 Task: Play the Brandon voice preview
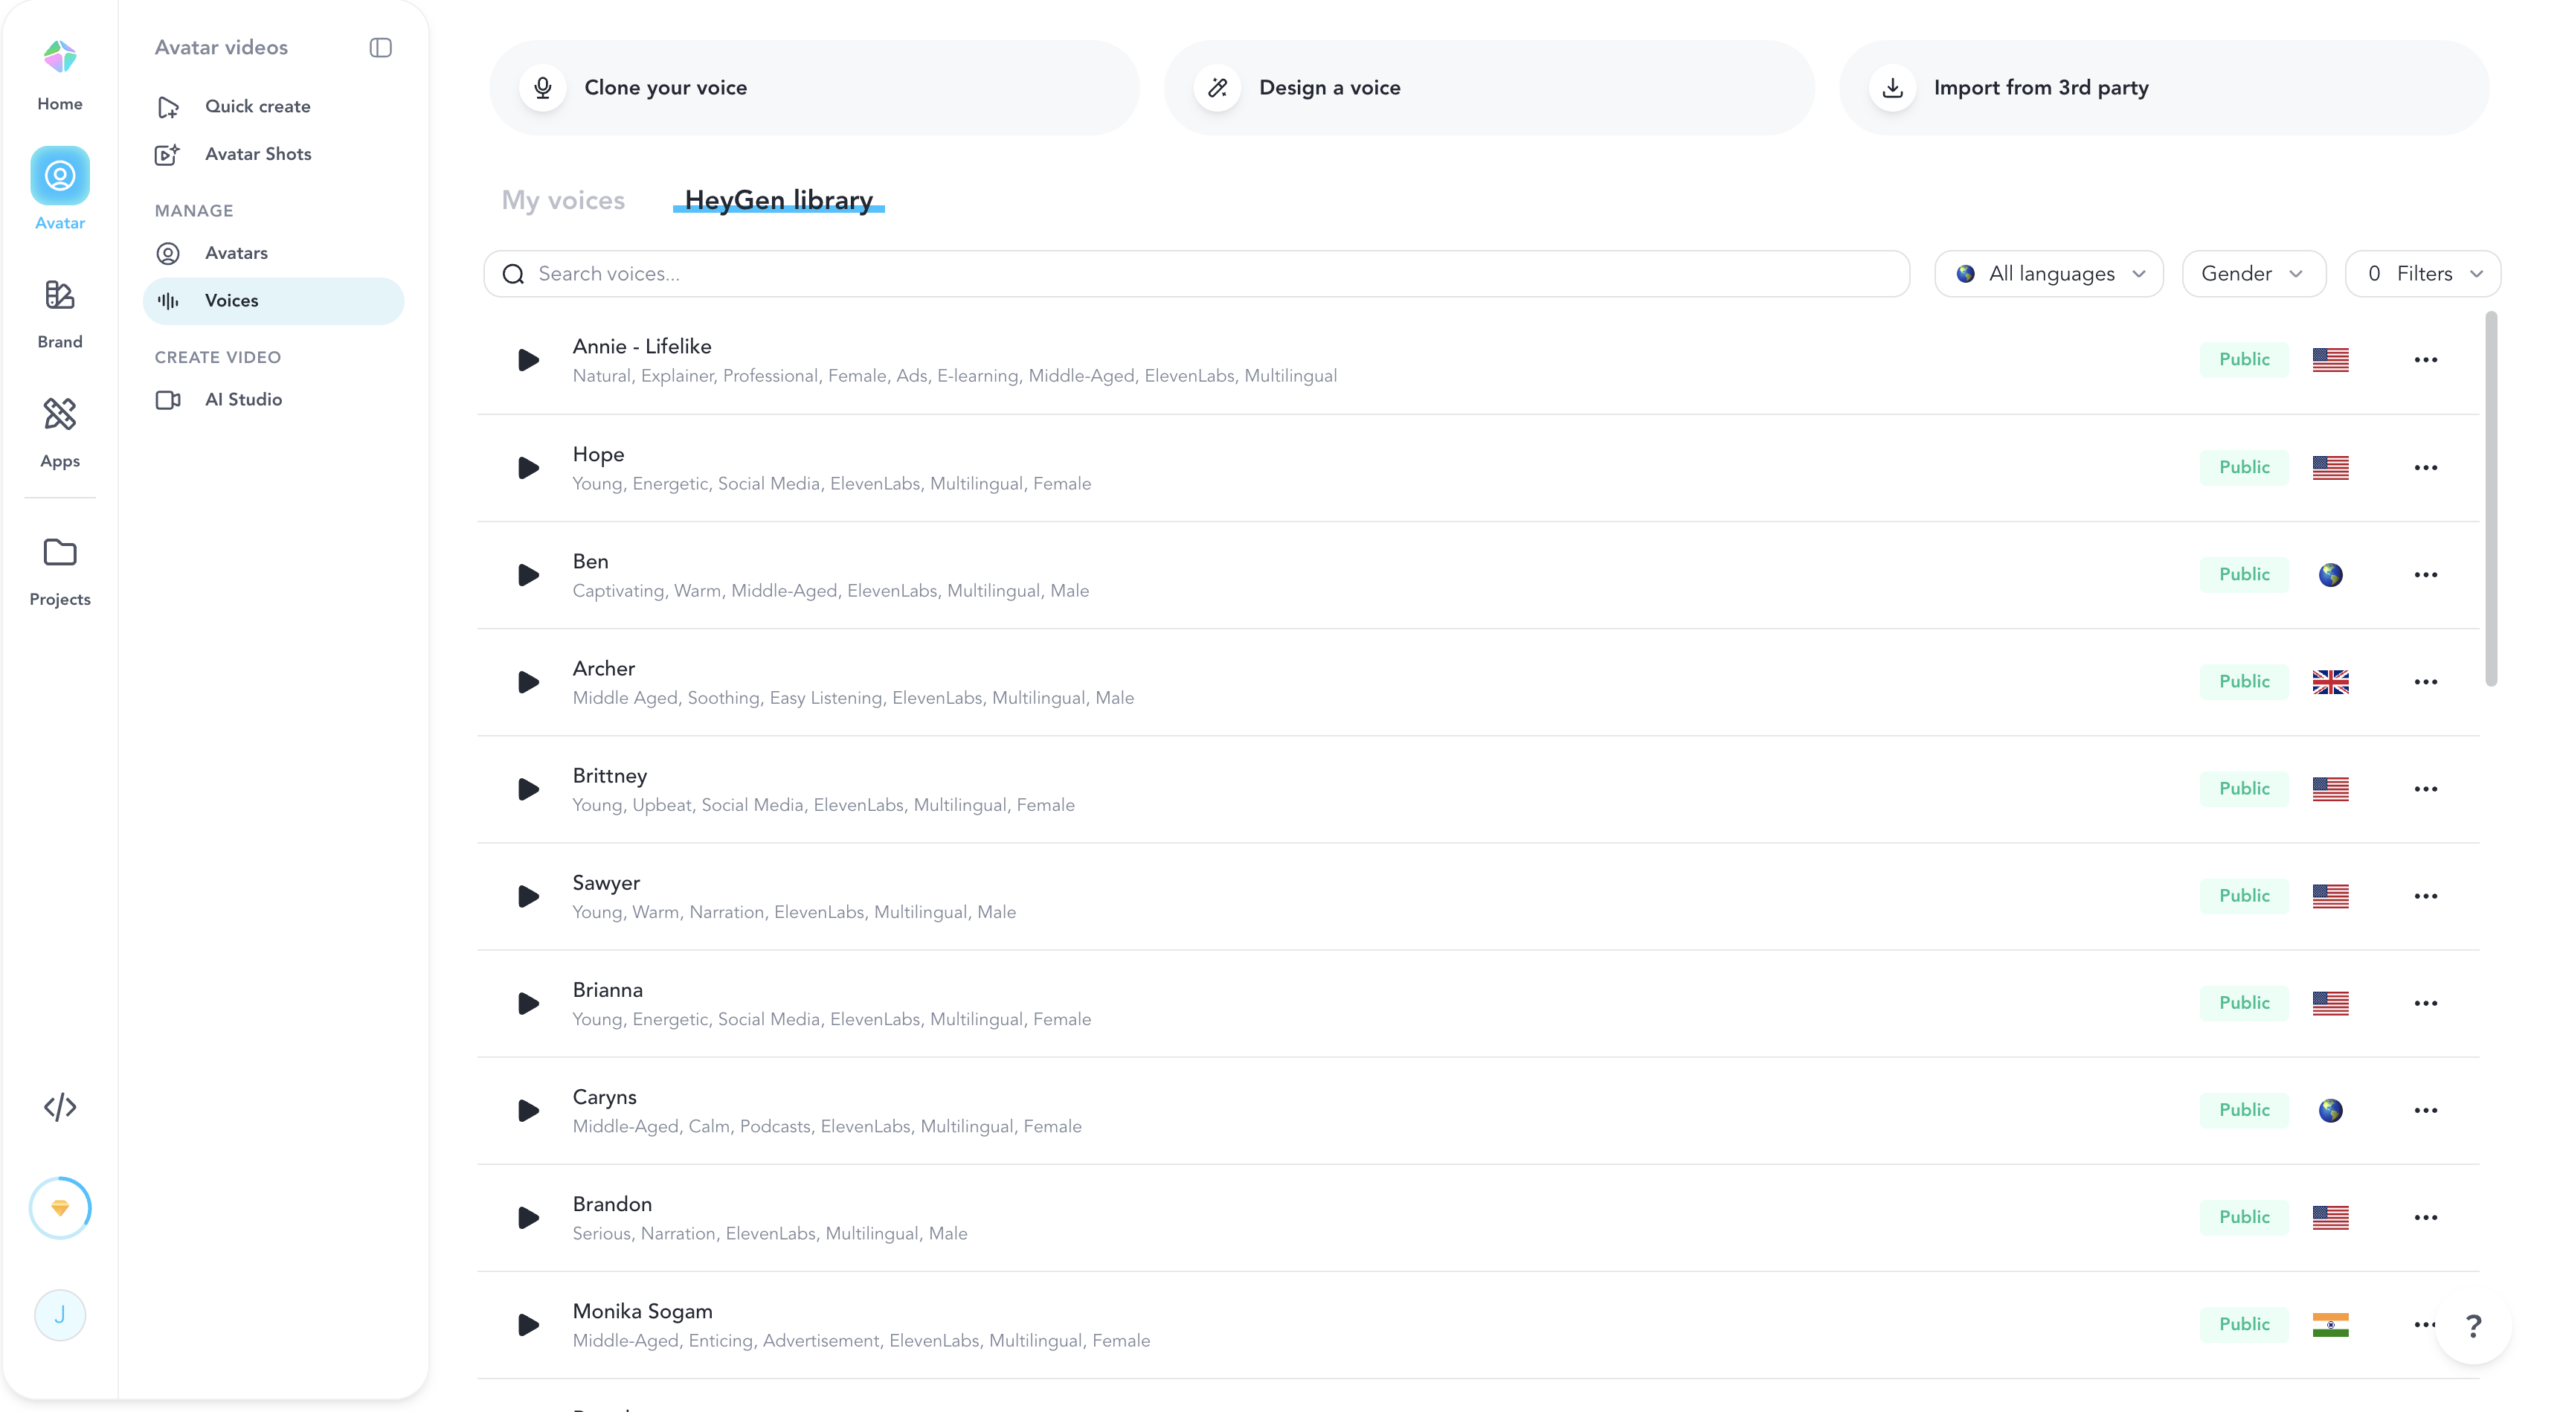[528, 1217]
